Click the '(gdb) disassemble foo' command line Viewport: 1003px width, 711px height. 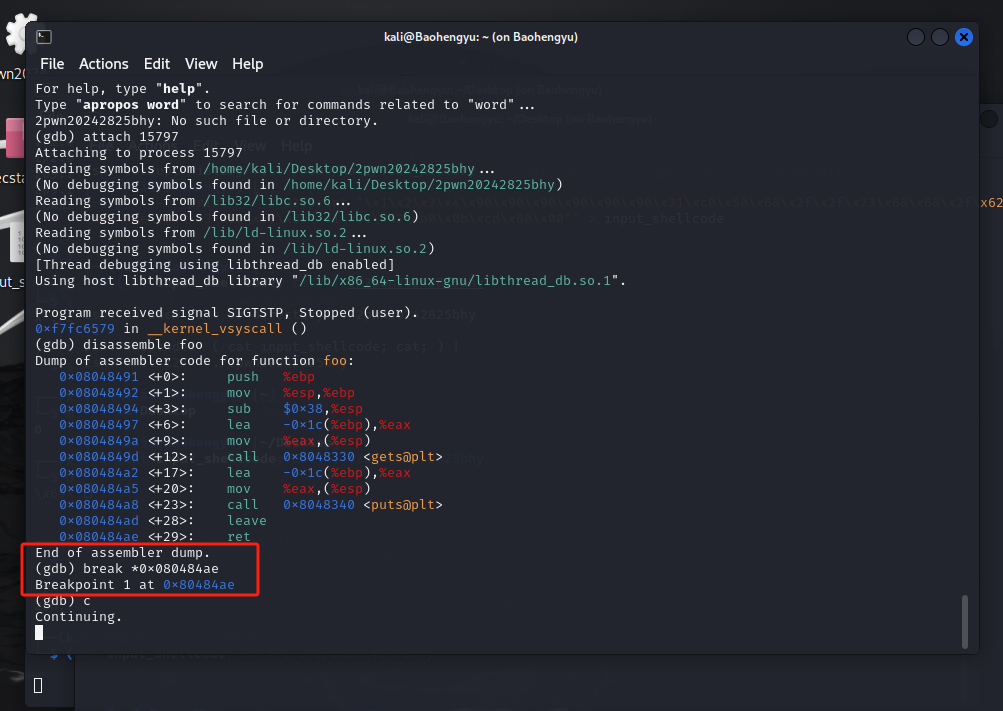[119, 345]
